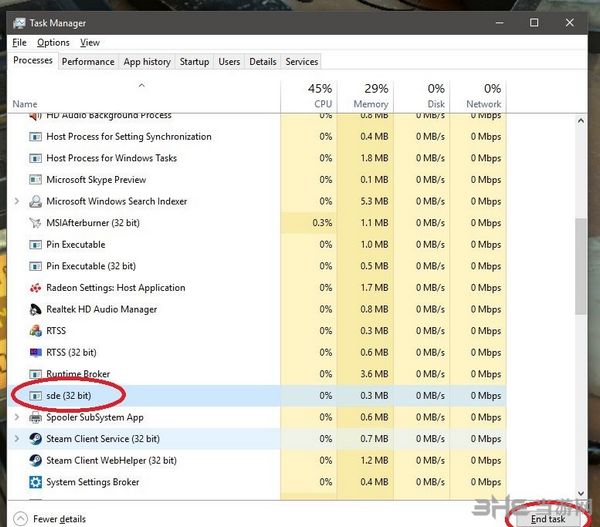This screenshot has width=600, height=527.
Task: Sort by the Network column header
Action: 478,96
